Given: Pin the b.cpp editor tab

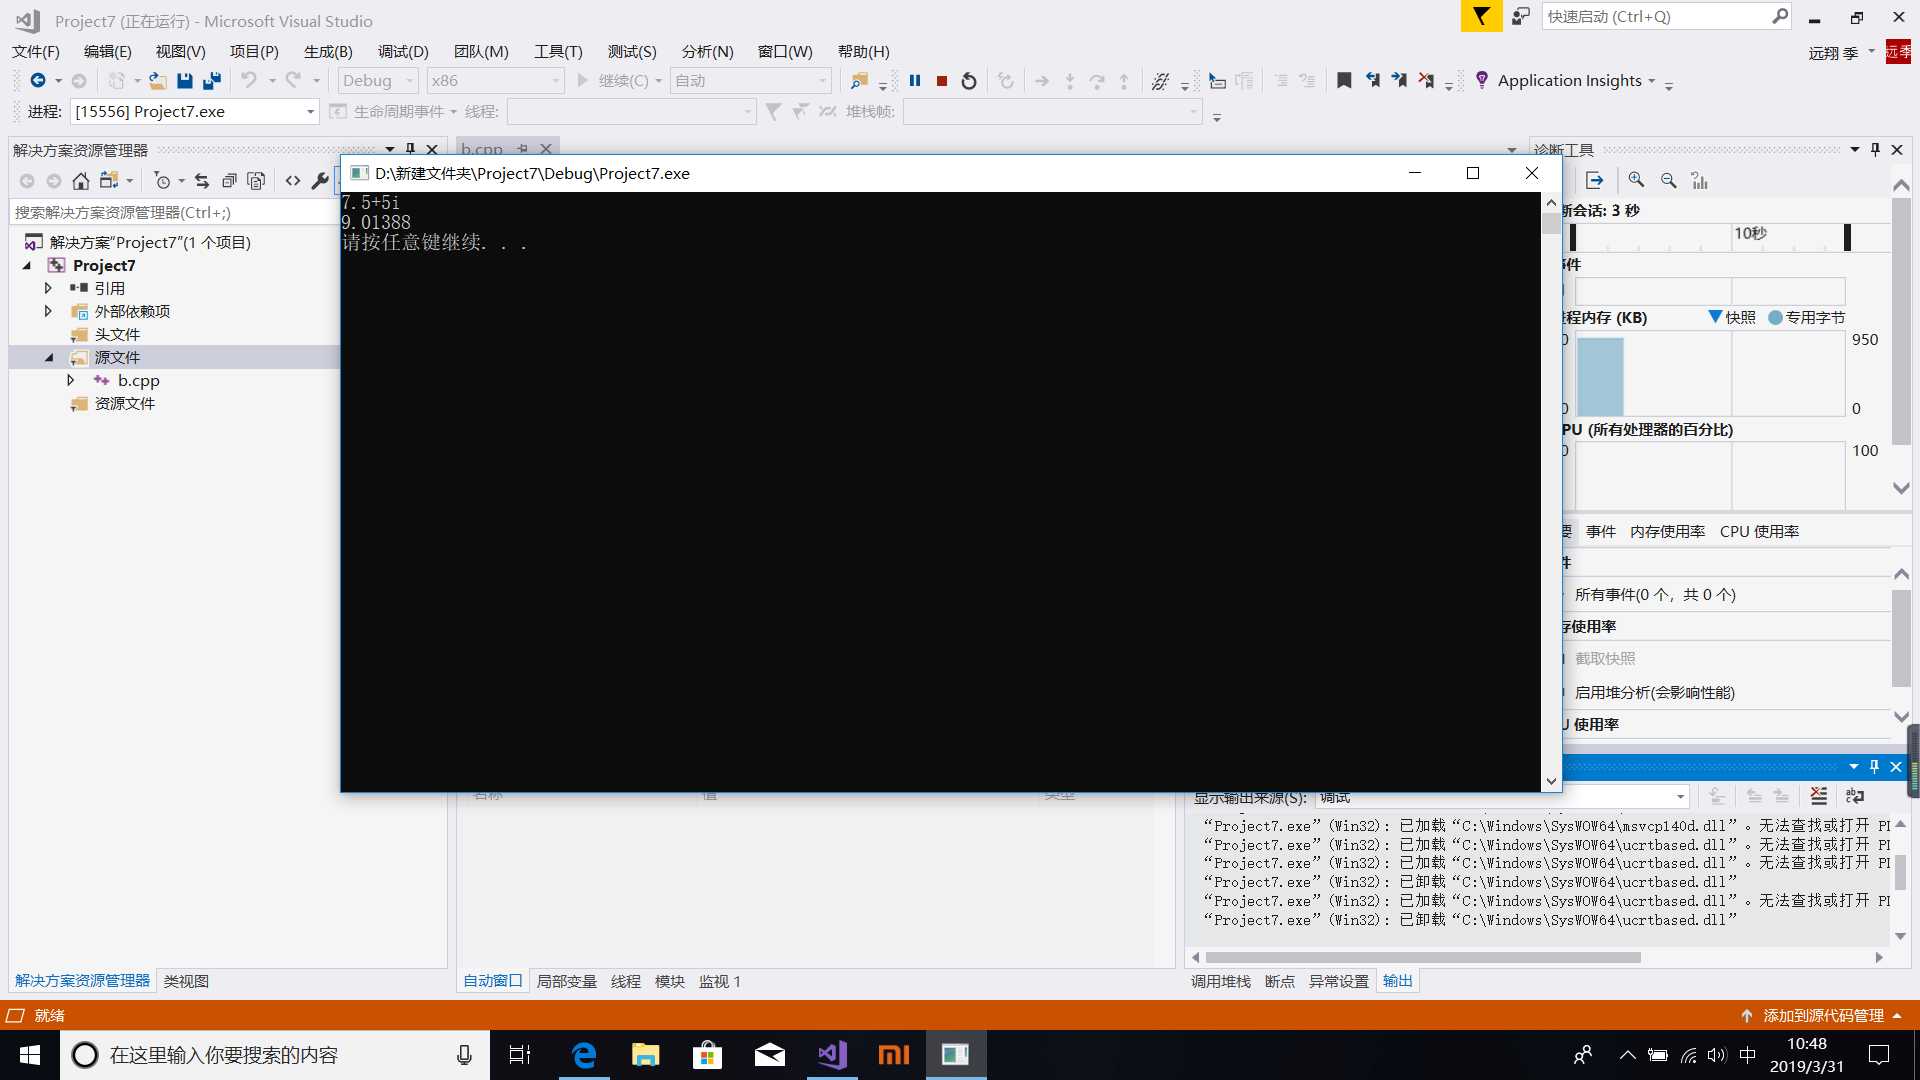Looking at the screenshot, I should (x=522, y=149).
